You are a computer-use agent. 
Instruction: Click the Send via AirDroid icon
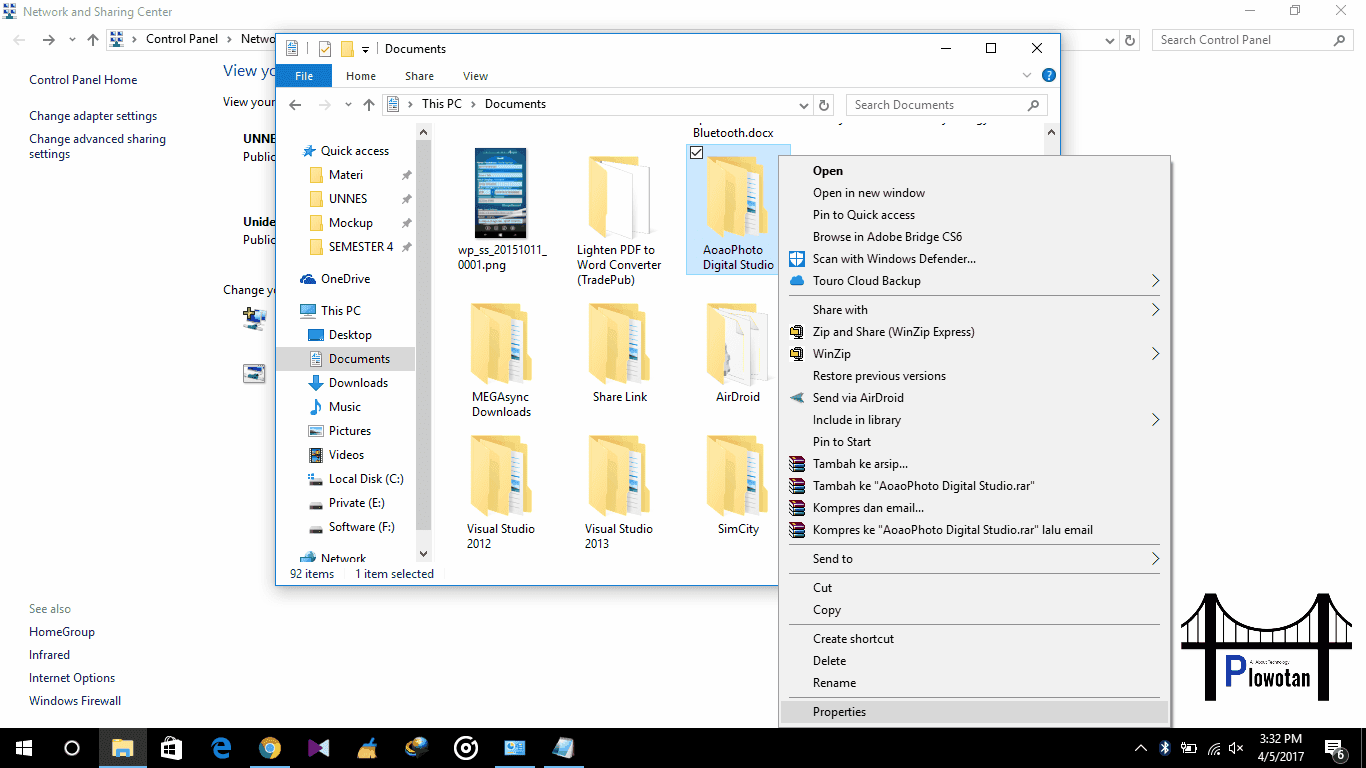point(797,398)
